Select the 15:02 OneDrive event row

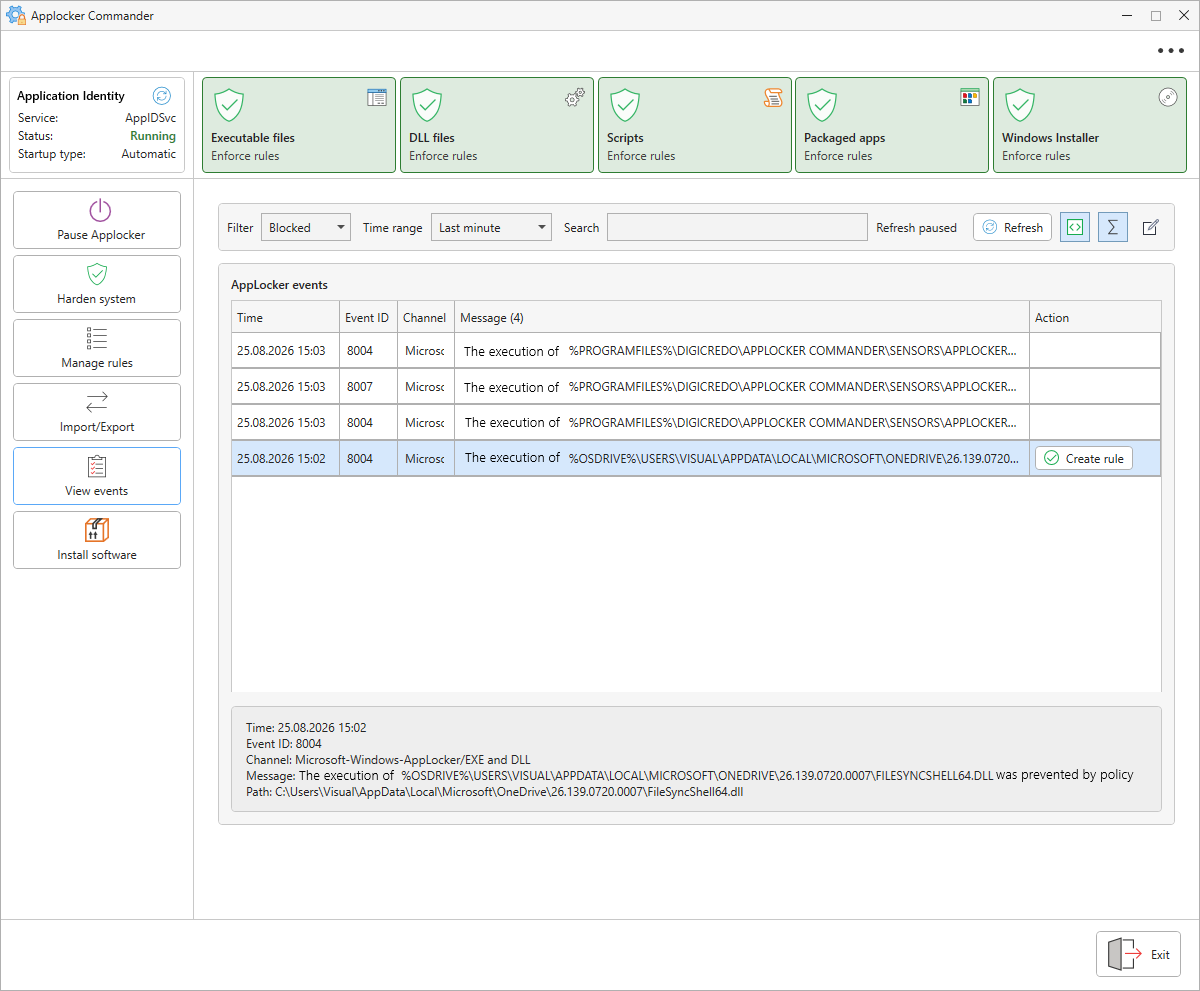[x=696, y=458]
